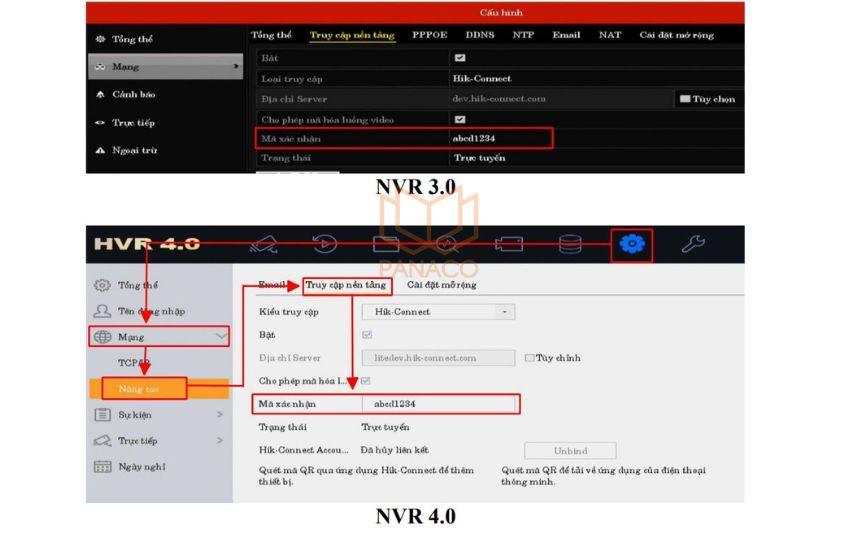Viewport: 850px width, 533px height.
Task: Click the litedev.hik-connect.com server address field
Action: click(x=438, y=358)
